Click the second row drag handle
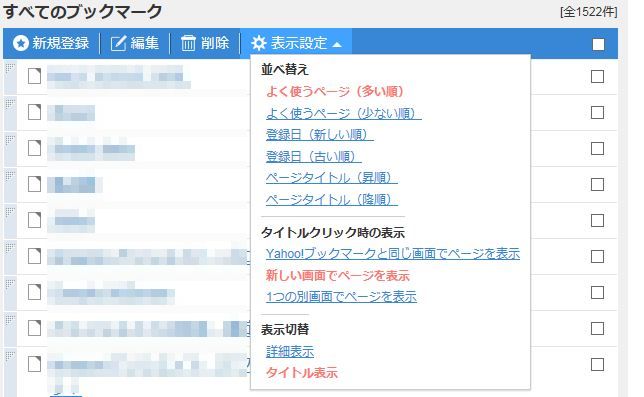 10,112
